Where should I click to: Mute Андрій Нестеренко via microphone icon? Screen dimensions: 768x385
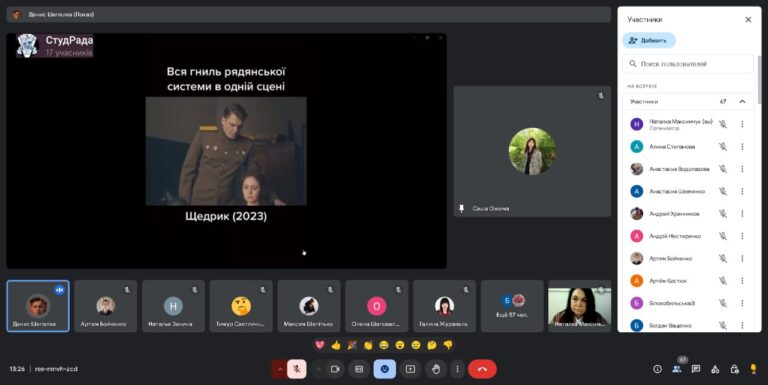[x=723, y=236]
